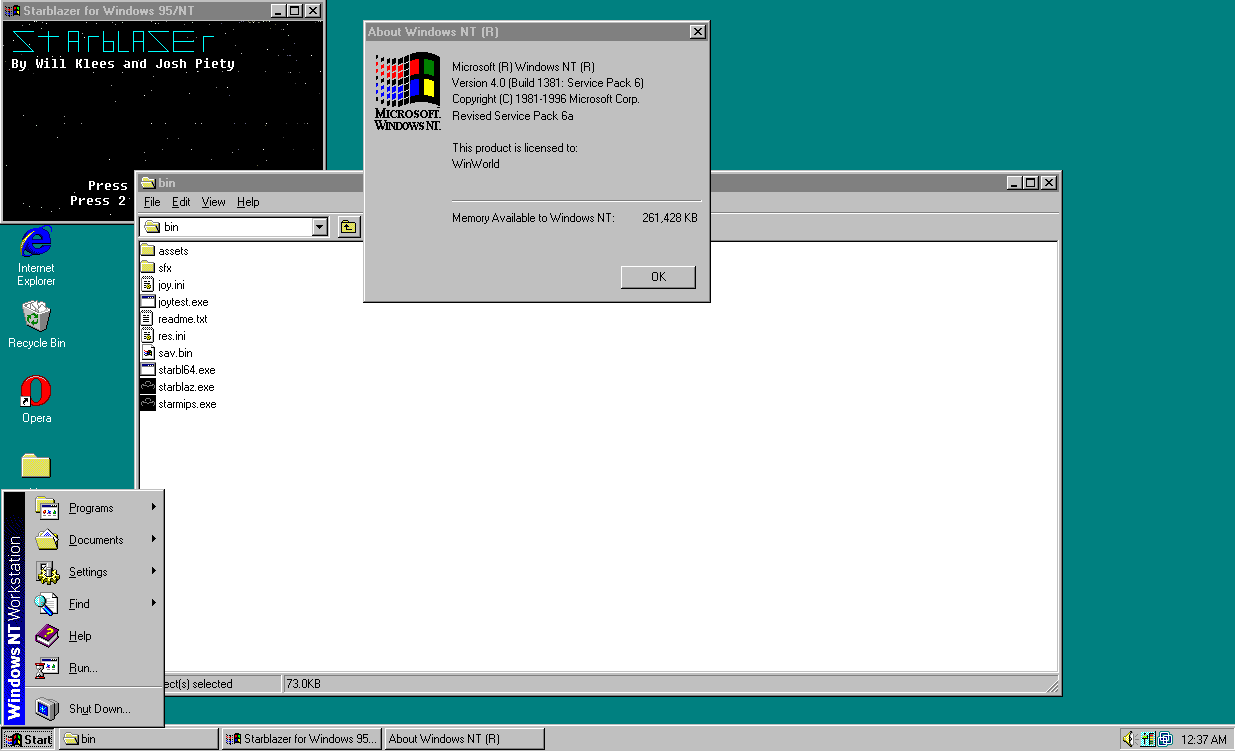Open the File menu in bin window
This screenshot has width=1235, height=751.
(x=152, y=202)
